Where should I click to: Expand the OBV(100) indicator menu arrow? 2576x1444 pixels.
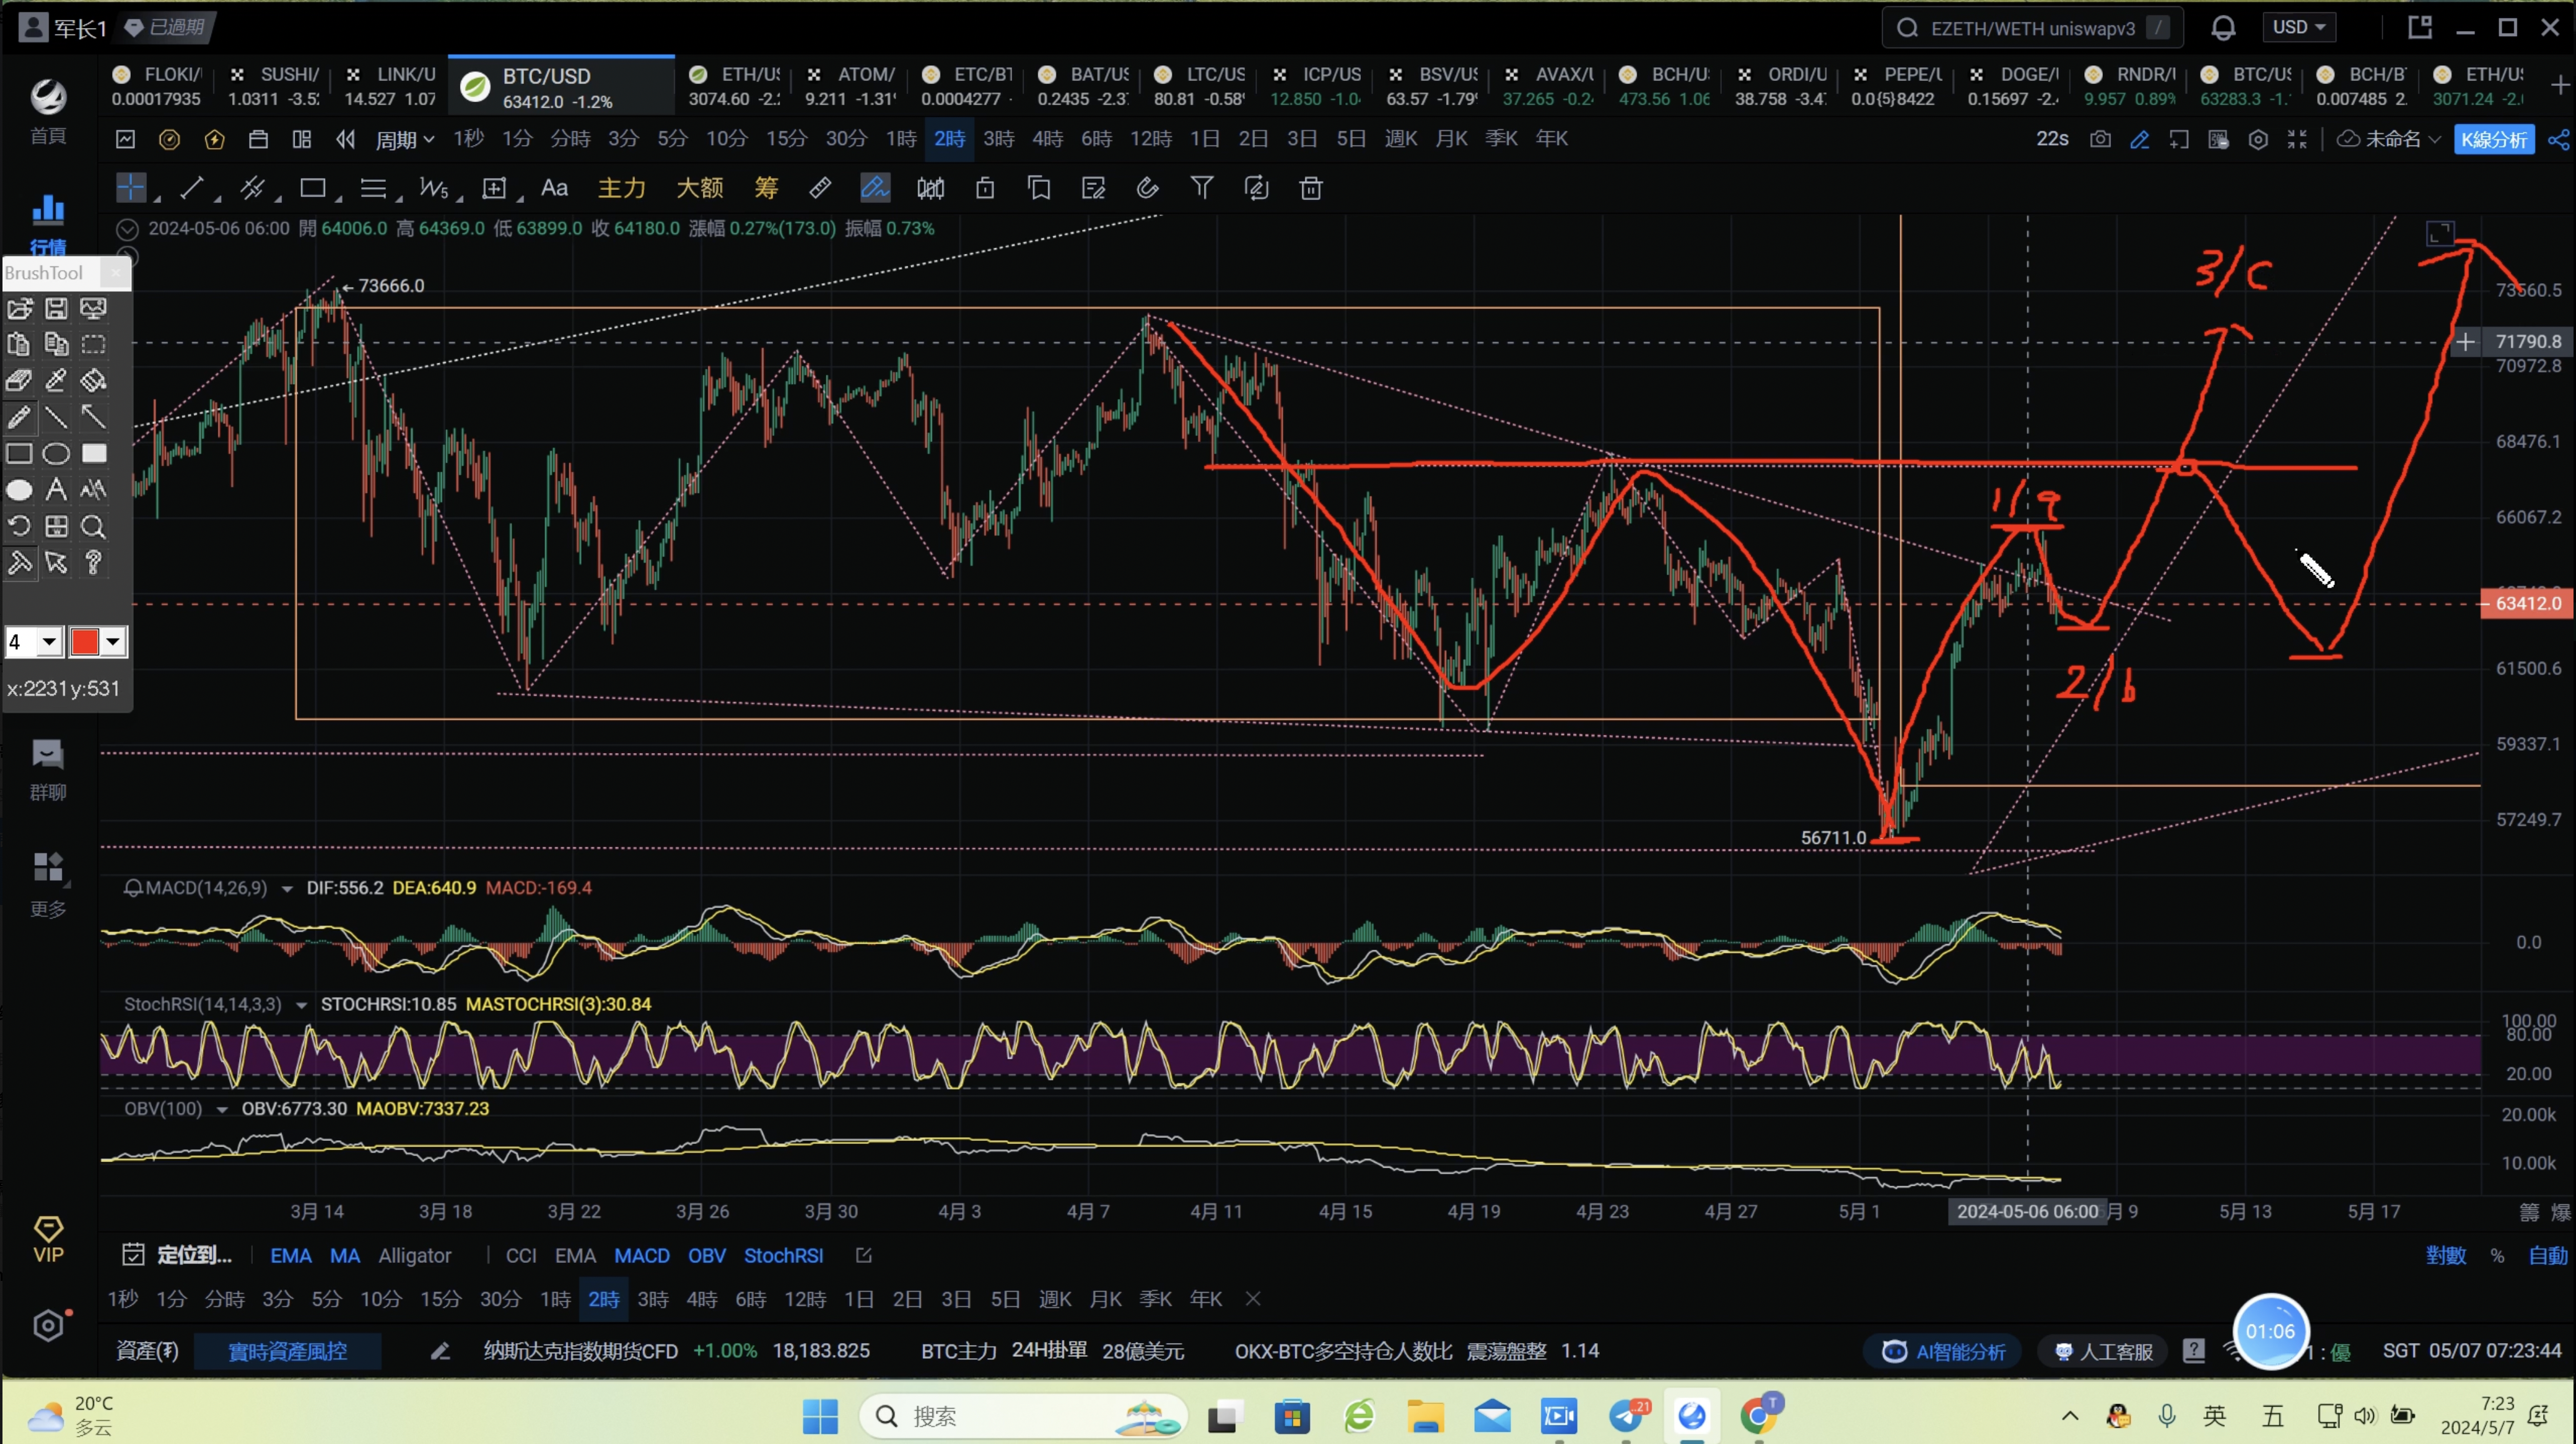click(221, 1109)
